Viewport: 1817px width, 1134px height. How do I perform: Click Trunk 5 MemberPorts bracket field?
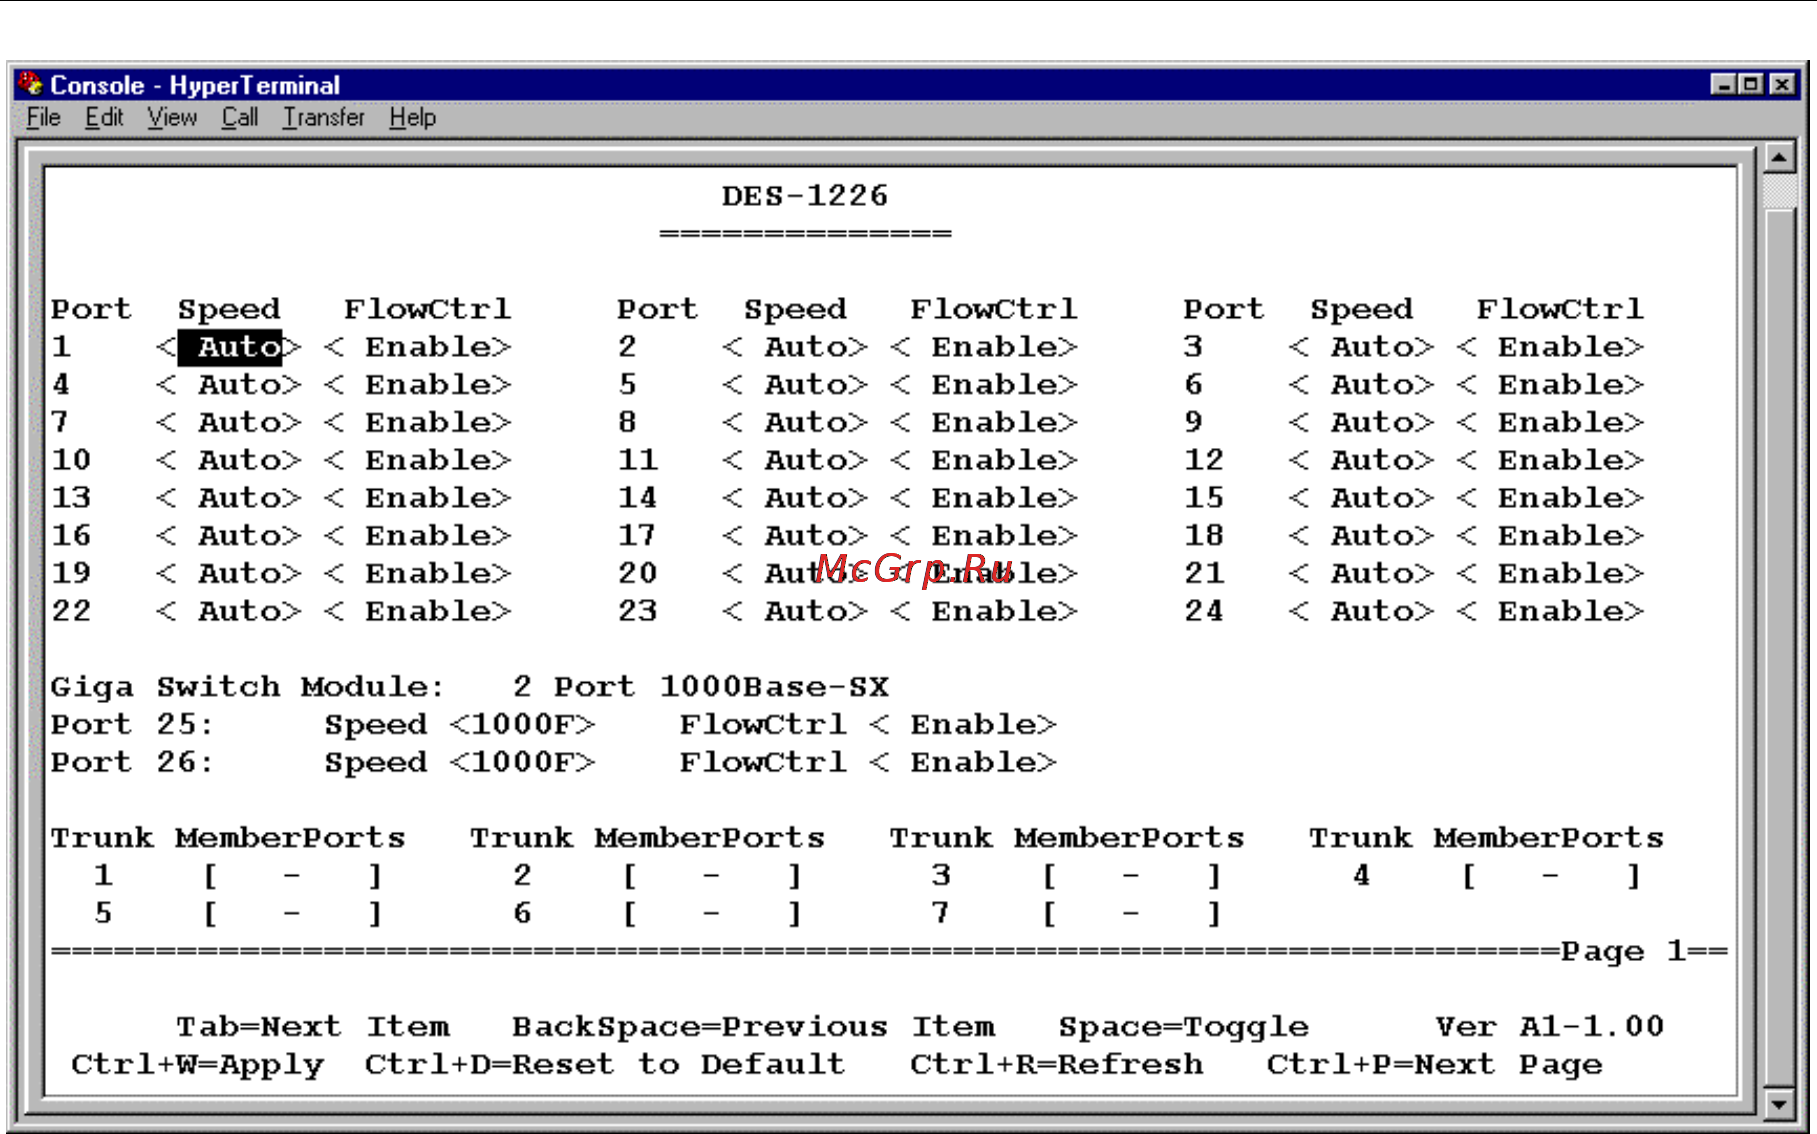click(x=292, y=913)
